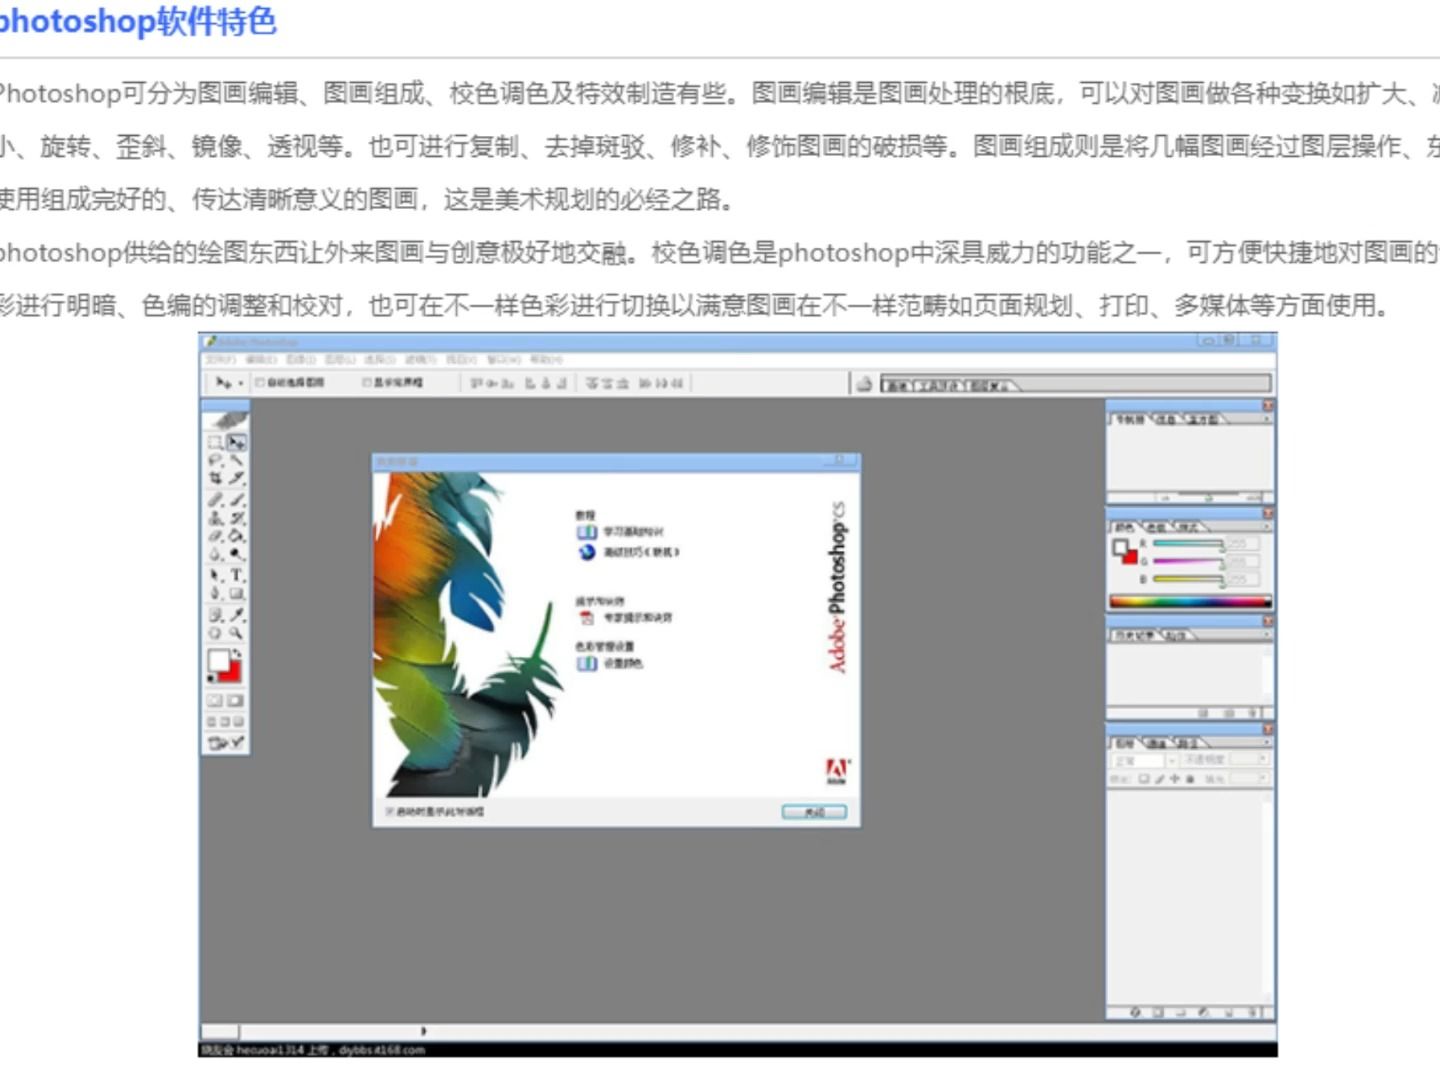This screenshot has width=1440, height=1080.
Task: Uncheck the startup dialog display checkbox
Action: coord(390,813)
